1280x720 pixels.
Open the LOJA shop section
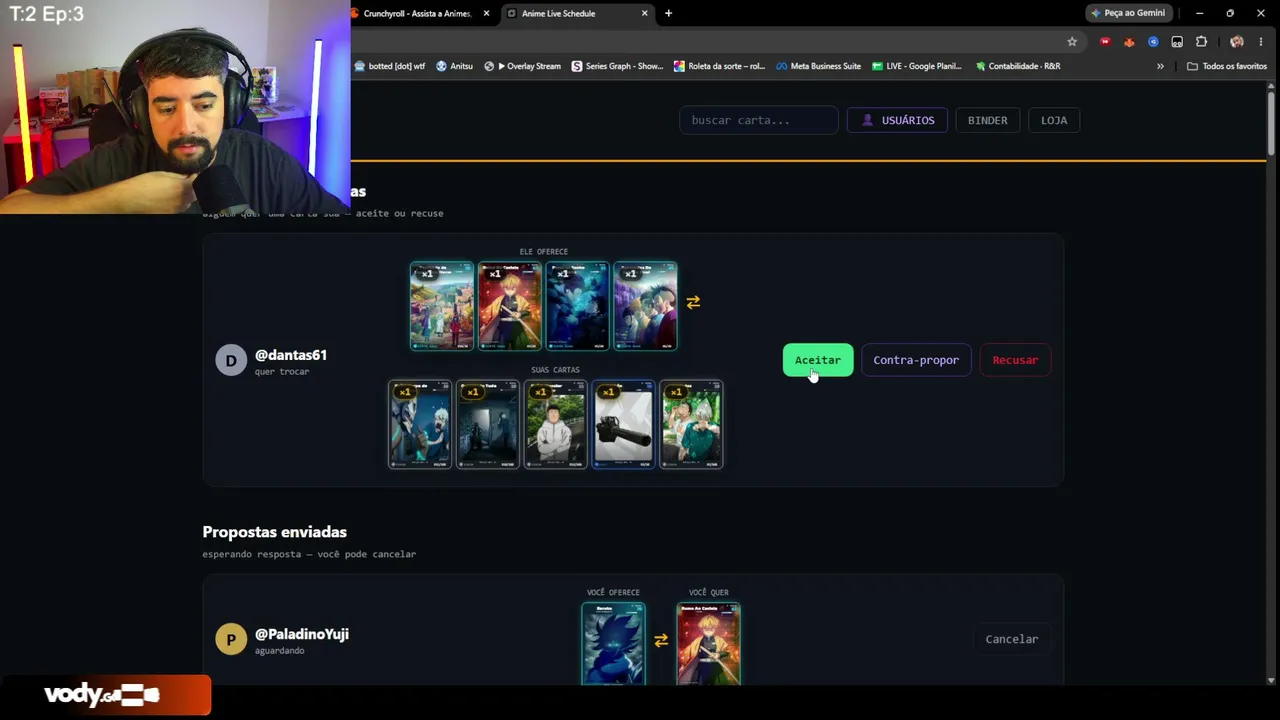[1054, 120]
